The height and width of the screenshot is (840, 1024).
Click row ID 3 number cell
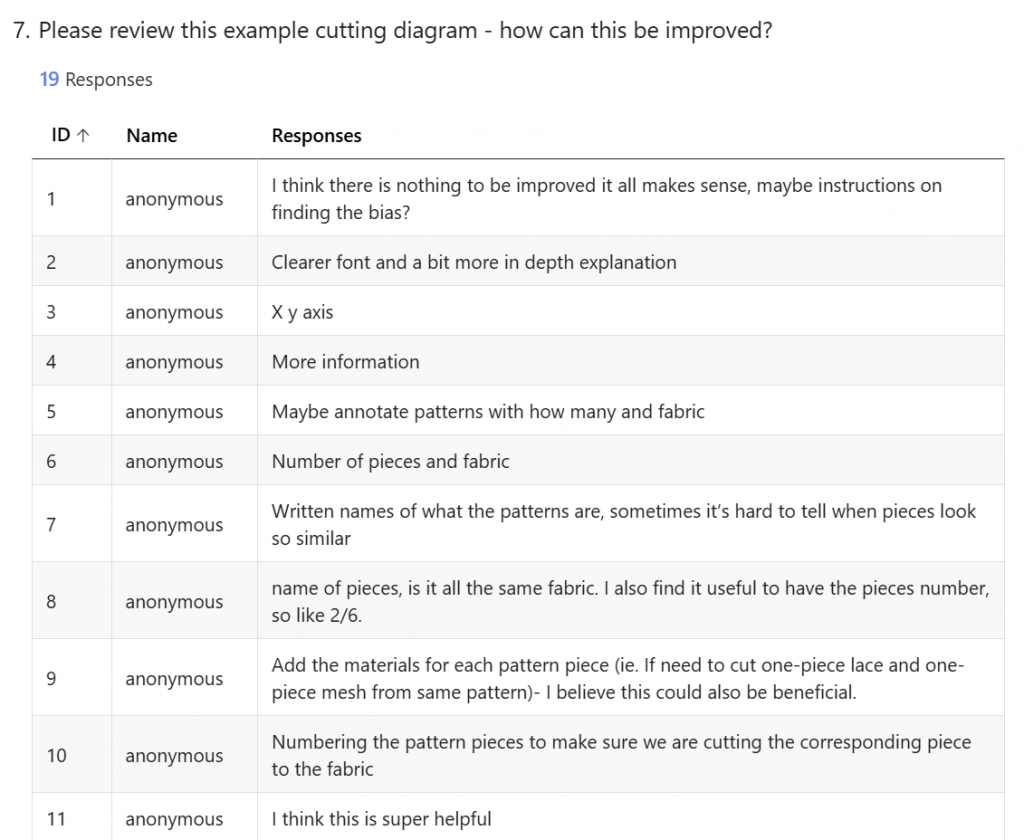point(51,312)
